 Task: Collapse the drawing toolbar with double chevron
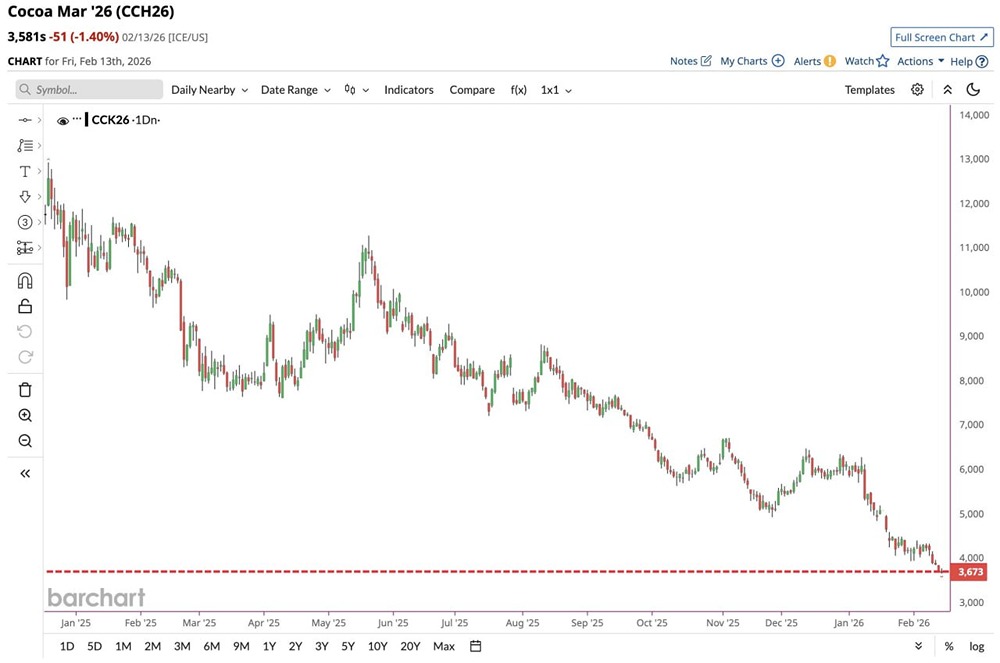(x=25, y=474)
